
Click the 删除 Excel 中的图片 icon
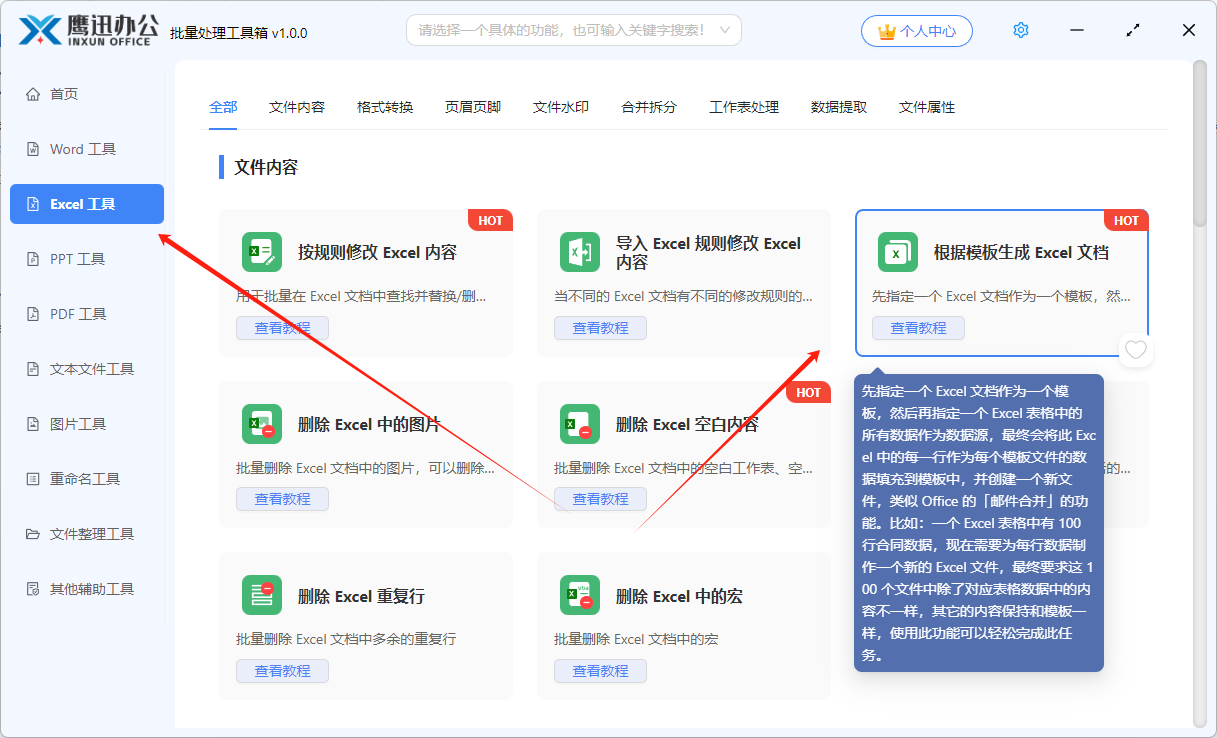coord(262,424)
